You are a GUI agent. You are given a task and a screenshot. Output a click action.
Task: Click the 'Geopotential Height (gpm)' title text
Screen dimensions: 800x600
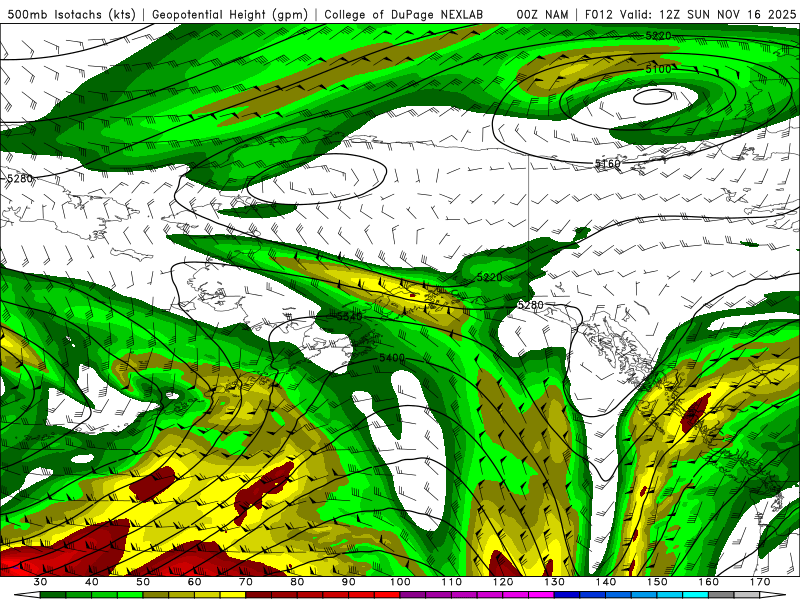coord(230,15)
